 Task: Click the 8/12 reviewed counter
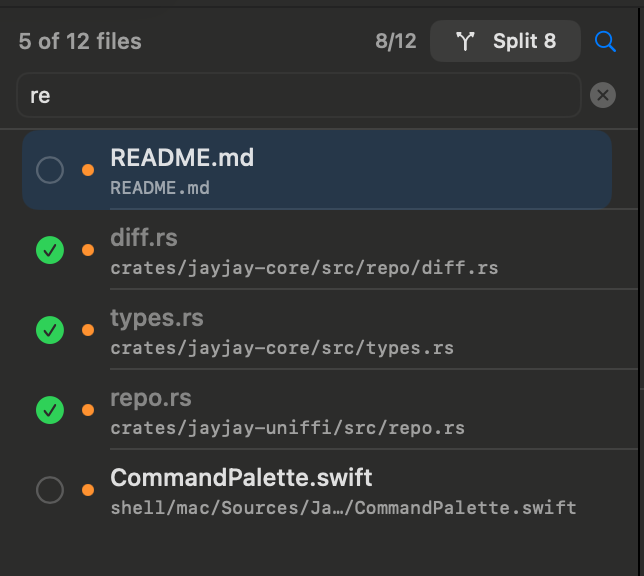tap(395, 41)
